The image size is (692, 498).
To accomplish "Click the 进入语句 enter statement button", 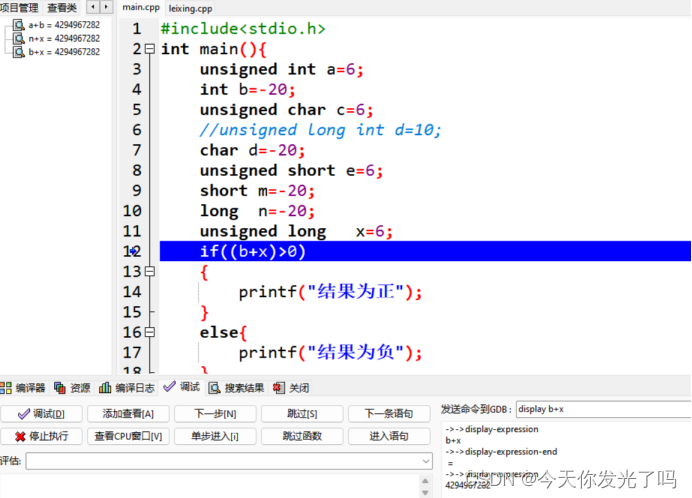I will point(389,436).
